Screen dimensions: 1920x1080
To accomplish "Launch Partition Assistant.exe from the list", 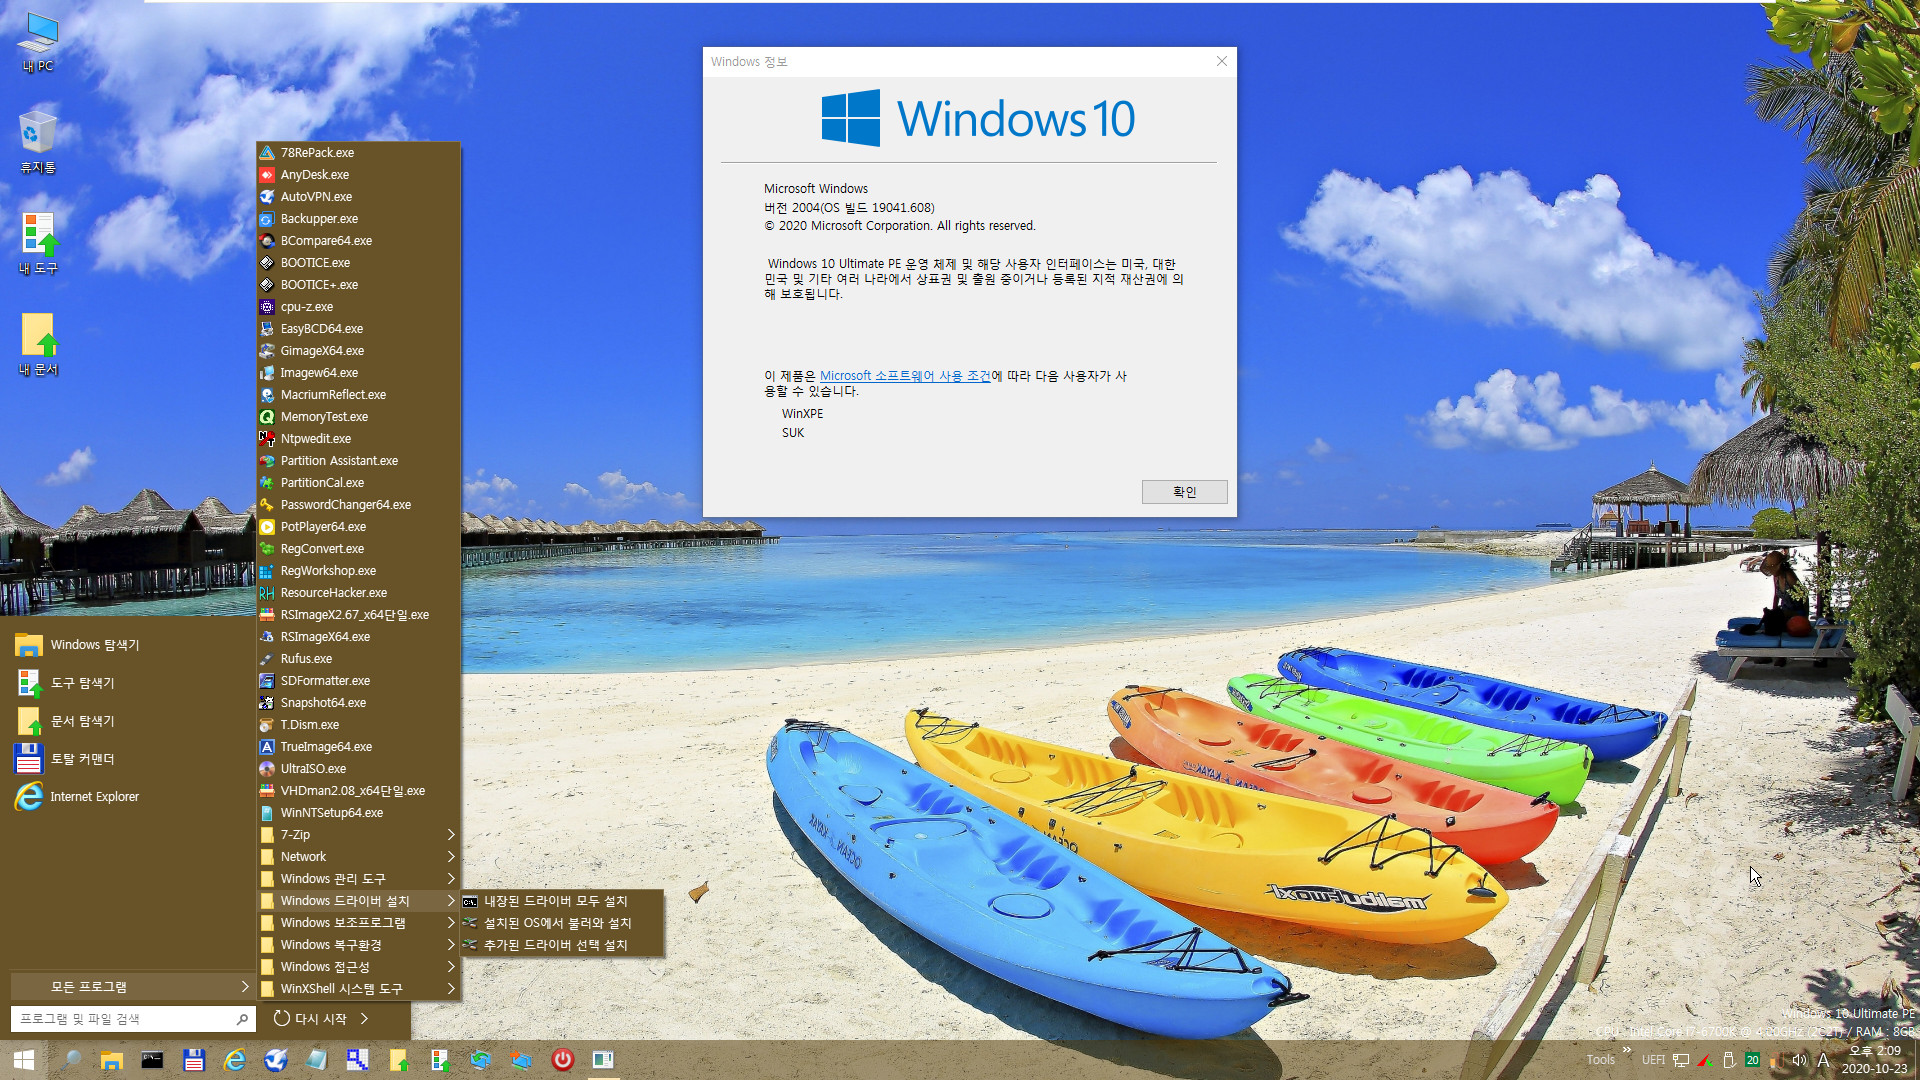I will [358, 461].
